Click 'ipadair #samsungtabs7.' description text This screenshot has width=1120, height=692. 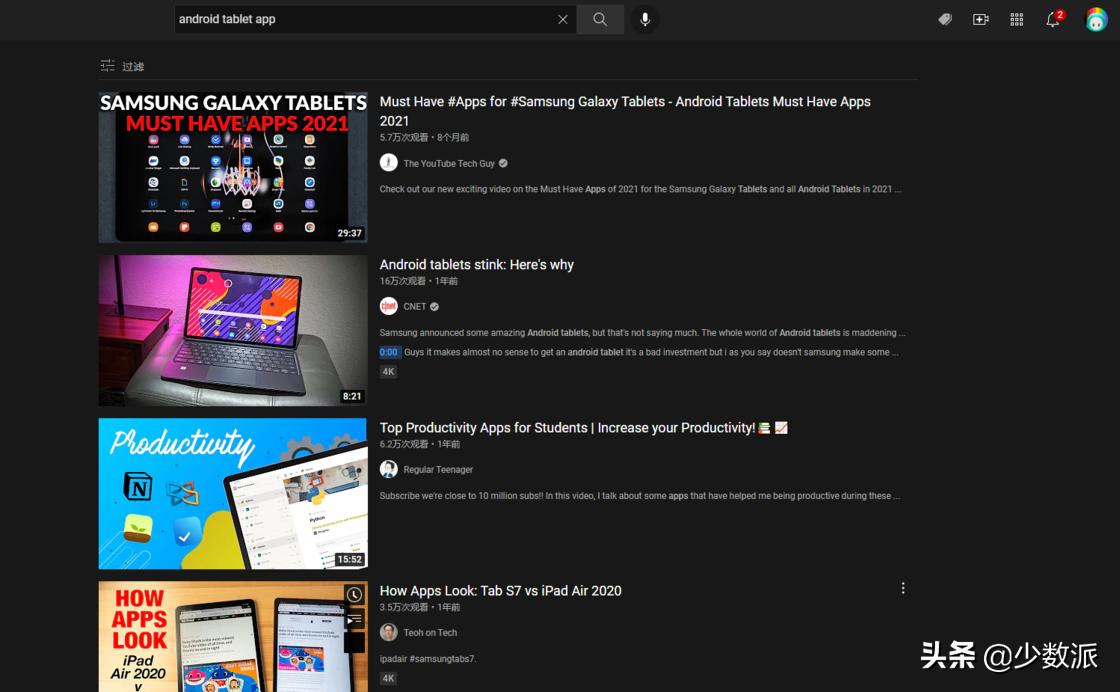[x=428, y=658]
